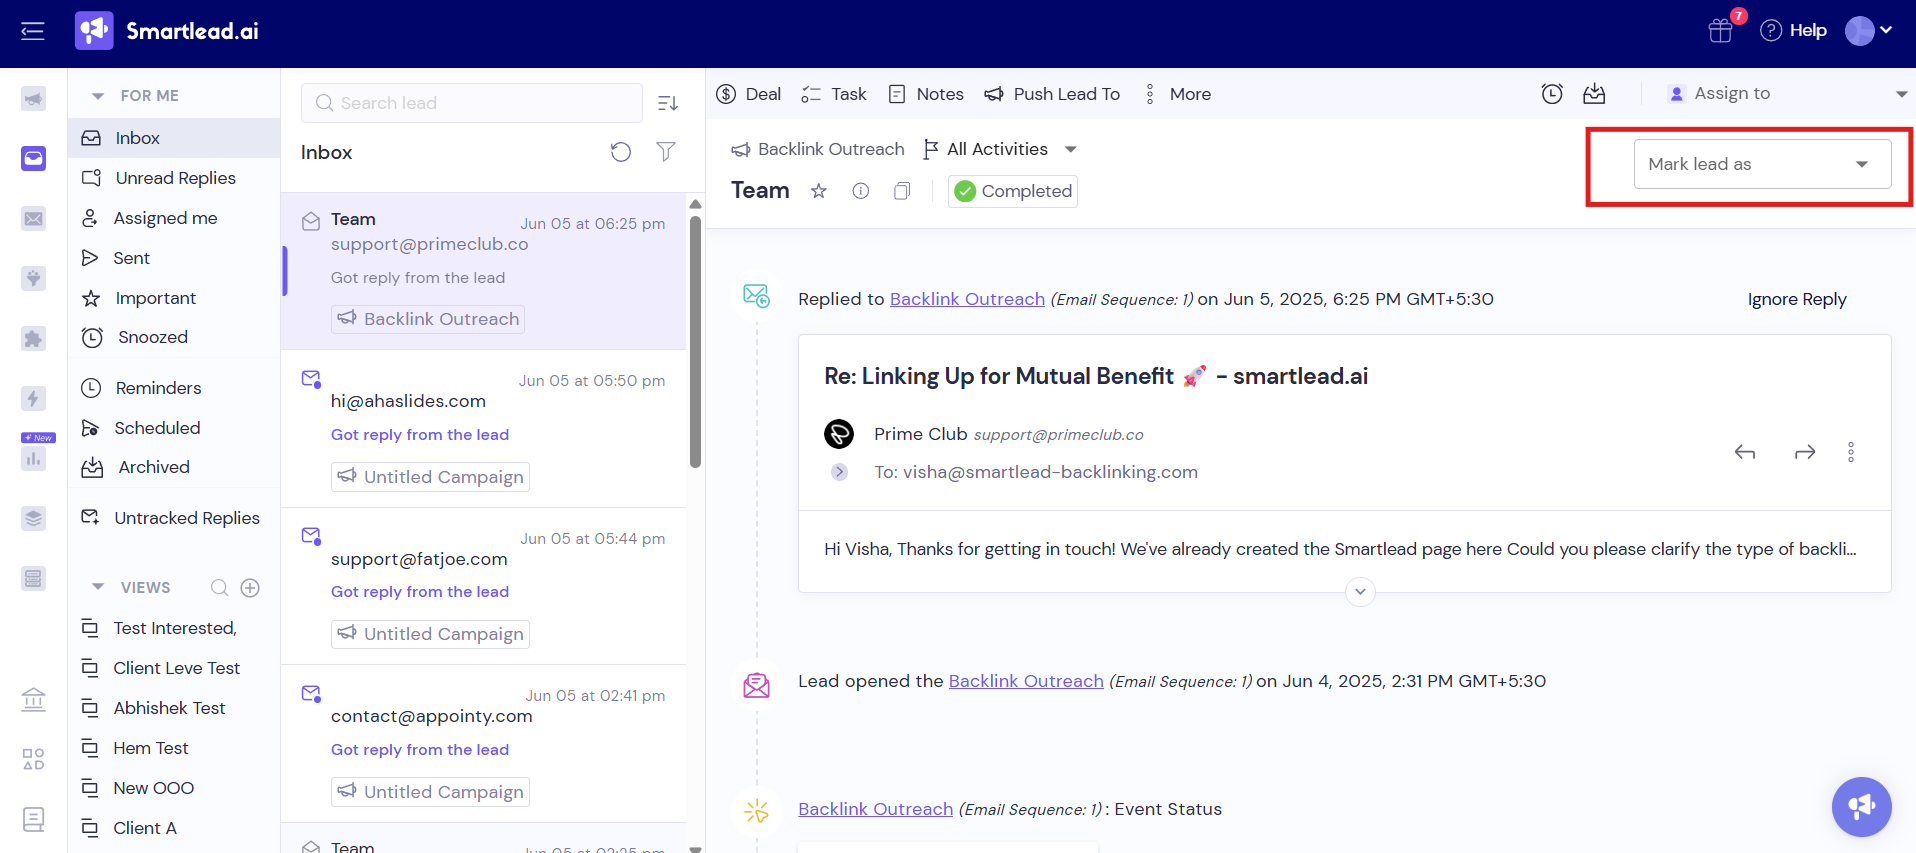Open the 'Abhishek Test' view
1916x853 pixels.
(x=174, y=708)
